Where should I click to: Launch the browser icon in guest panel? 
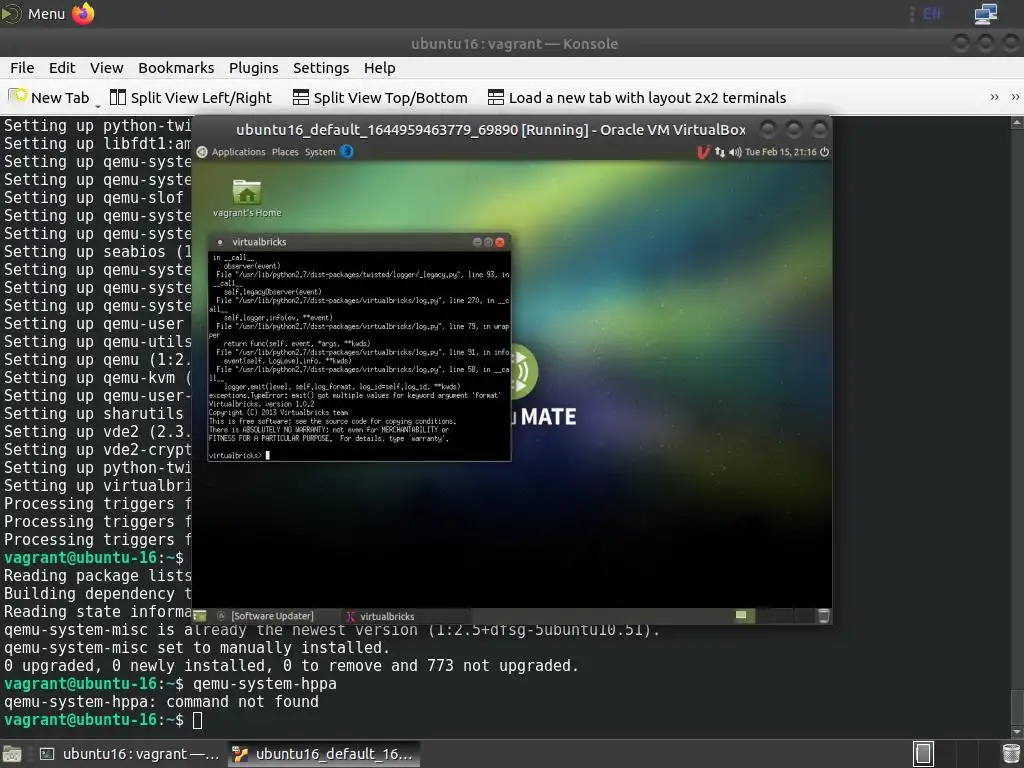[x=347, y=152]
